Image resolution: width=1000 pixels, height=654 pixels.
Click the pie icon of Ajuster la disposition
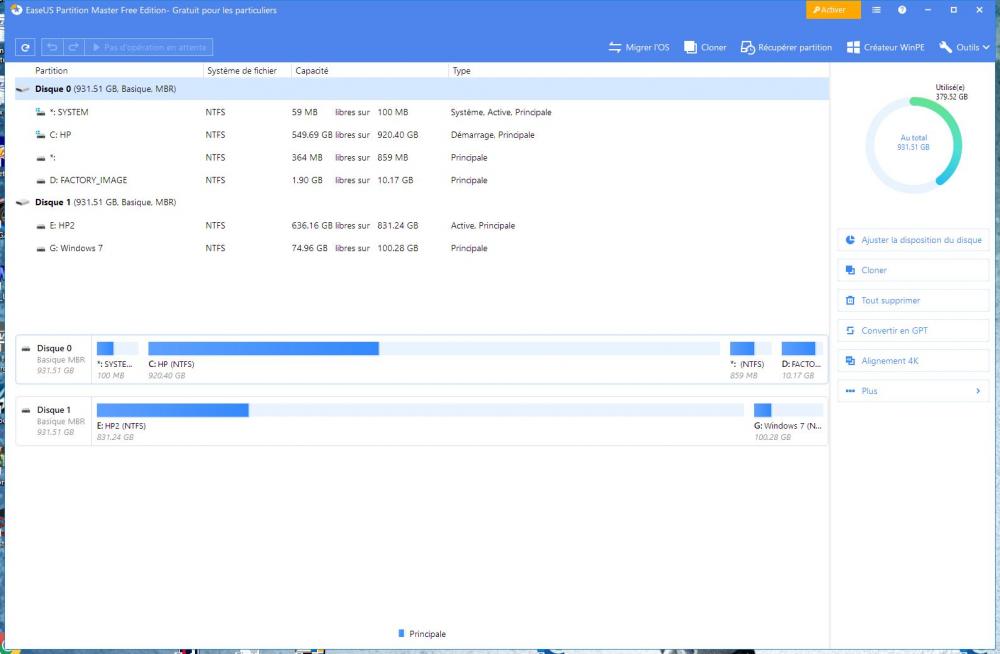850,240
